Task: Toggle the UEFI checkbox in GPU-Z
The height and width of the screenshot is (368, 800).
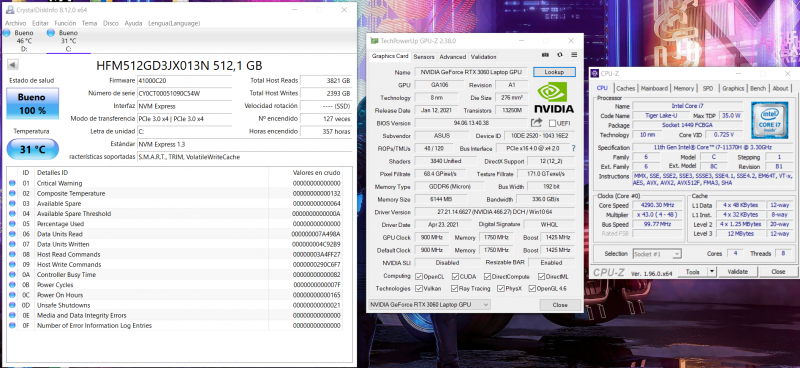Action: click(x=552, y=123)
